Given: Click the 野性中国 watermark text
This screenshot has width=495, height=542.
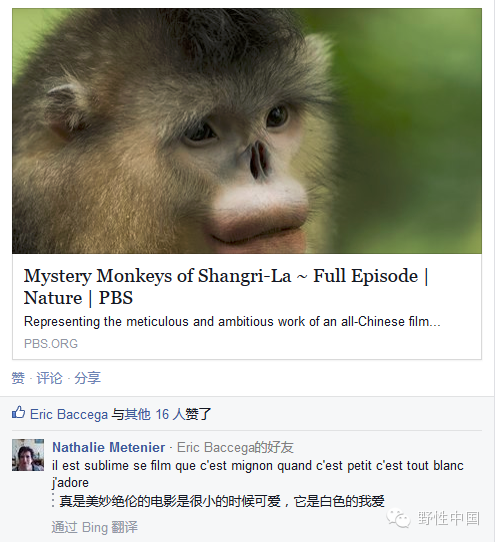Looking at the screenshot, I should [449, 518].
